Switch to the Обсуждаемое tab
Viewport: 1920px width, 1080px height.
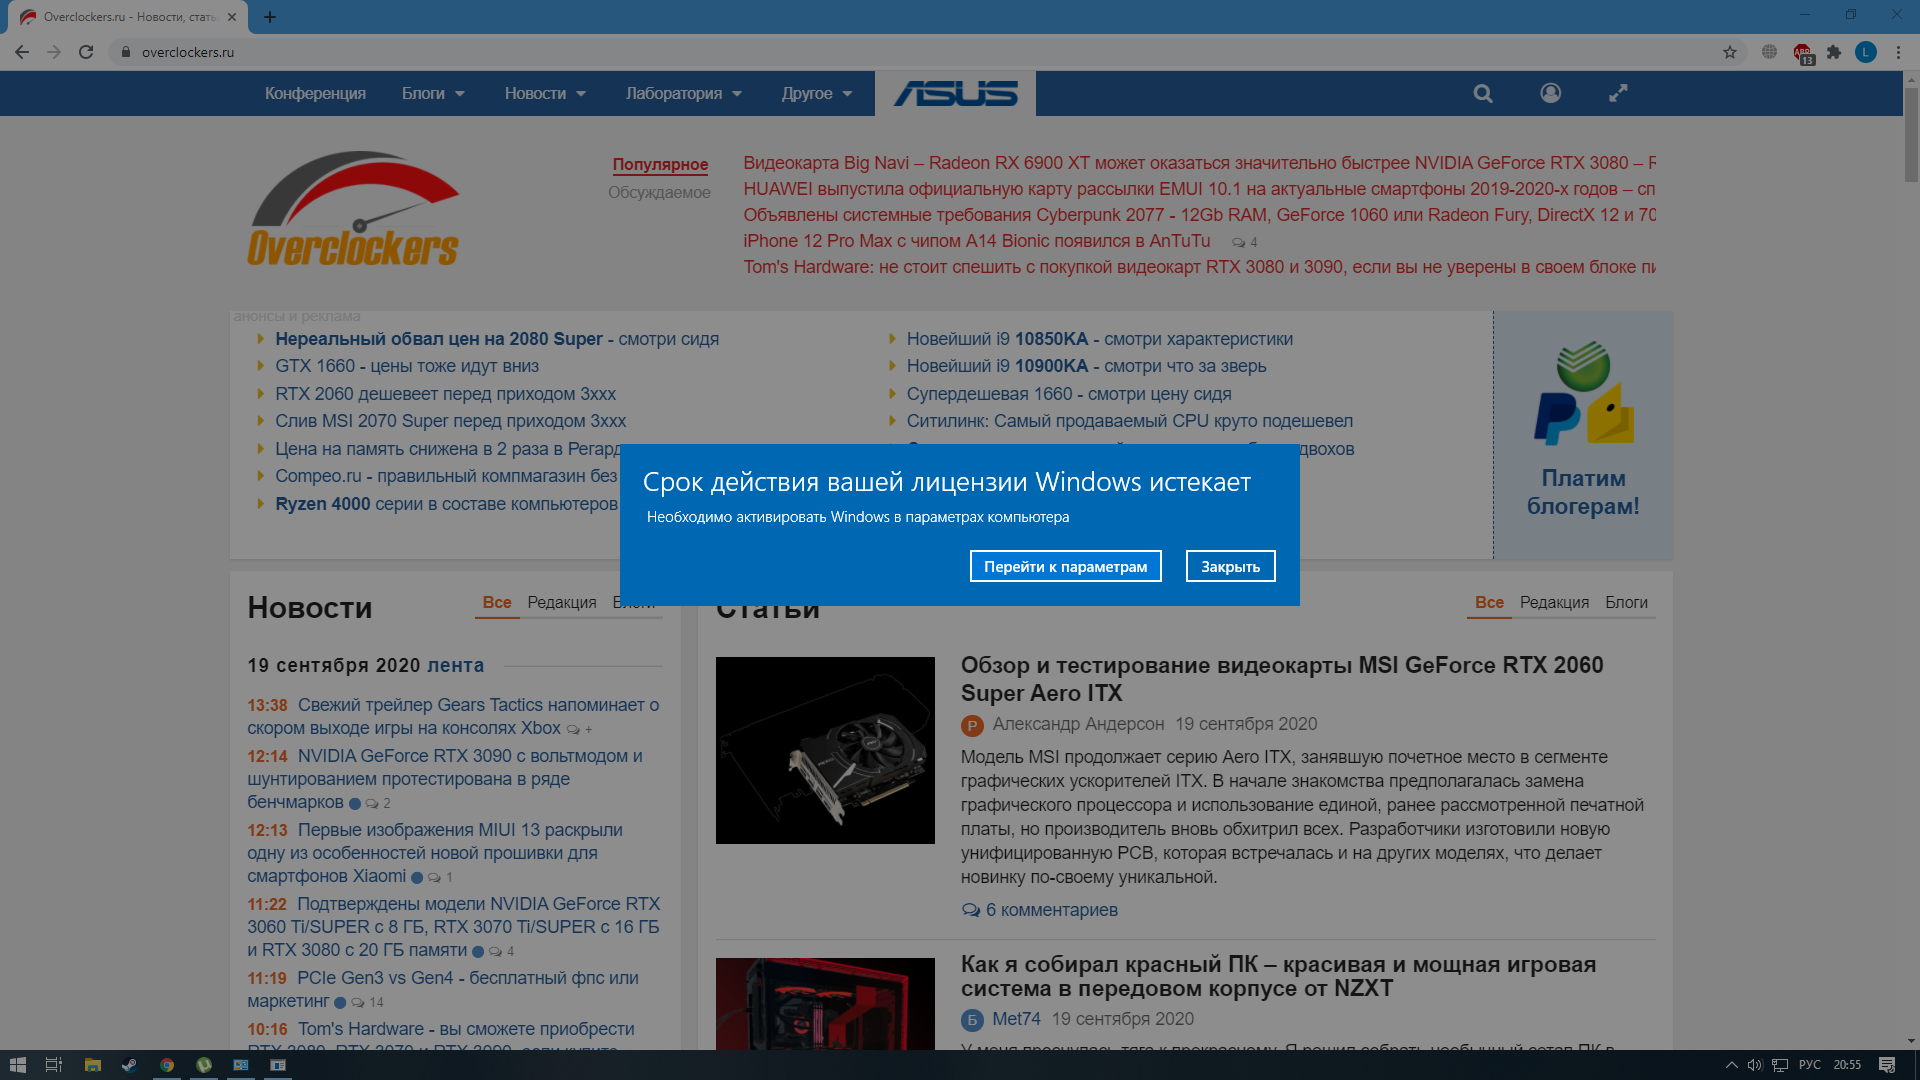(x=659, y=192)
